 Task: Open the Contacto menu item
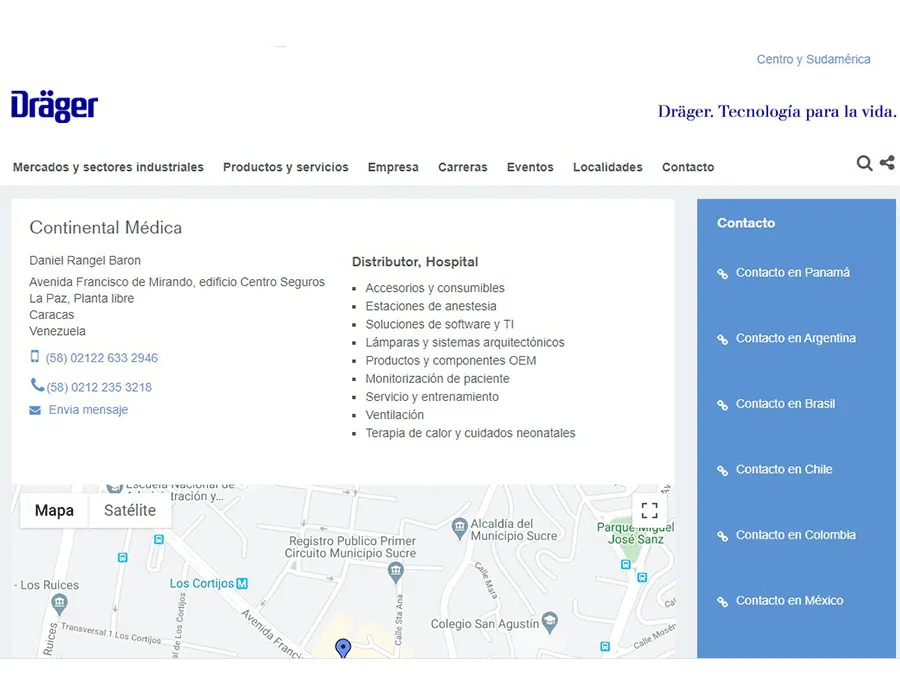click(x=688, y=167)
